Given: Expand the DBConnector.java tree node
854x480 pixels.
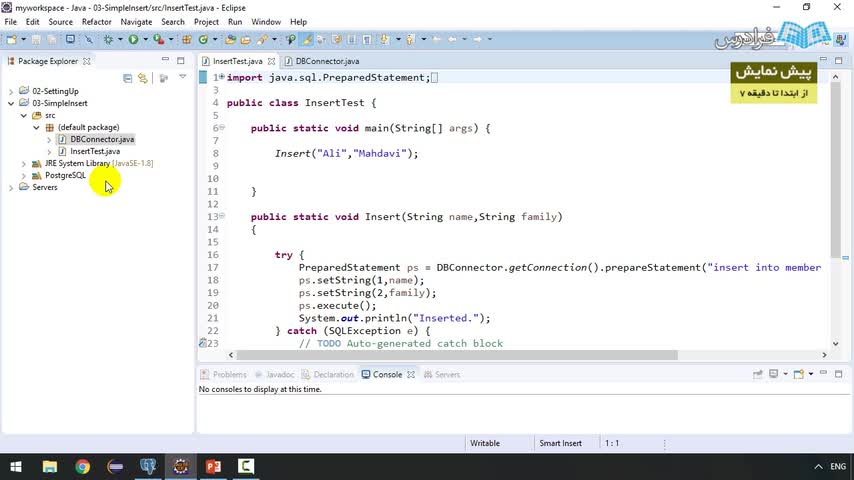Looking at the screenshot, I should (49, 140).
